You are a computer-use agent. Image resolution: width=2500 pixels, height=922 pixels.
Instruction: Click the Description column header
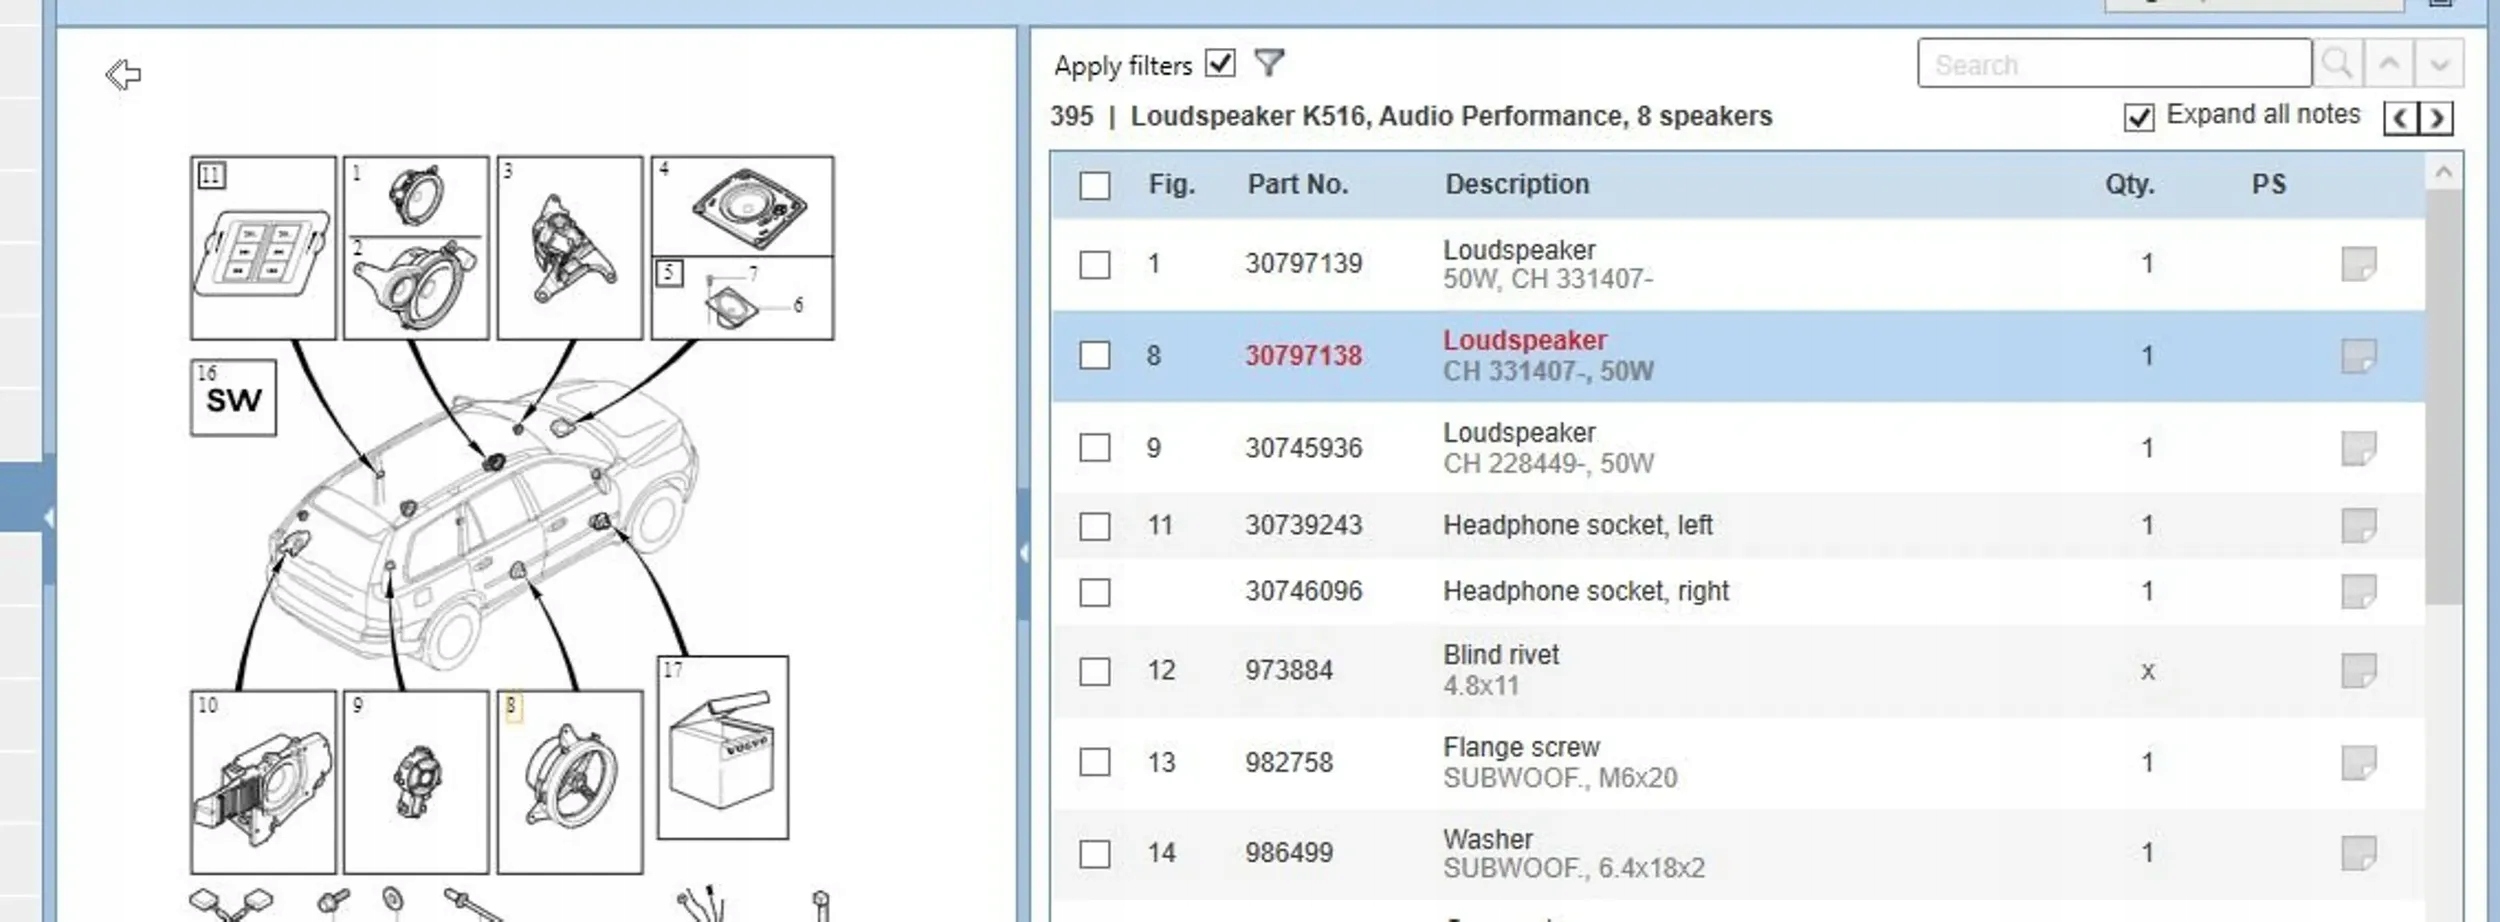(1517, 184)
